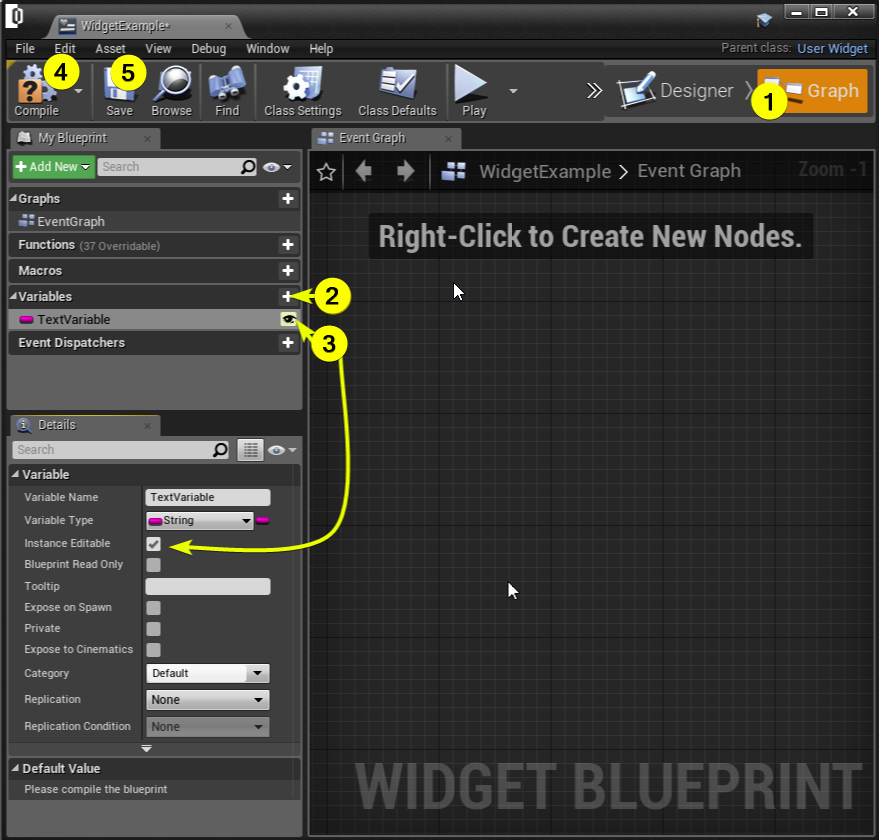This screenshot has height=840, width=879.
Task: Toggle TextVariable eye visibility icon
Action: coord(288,319)
